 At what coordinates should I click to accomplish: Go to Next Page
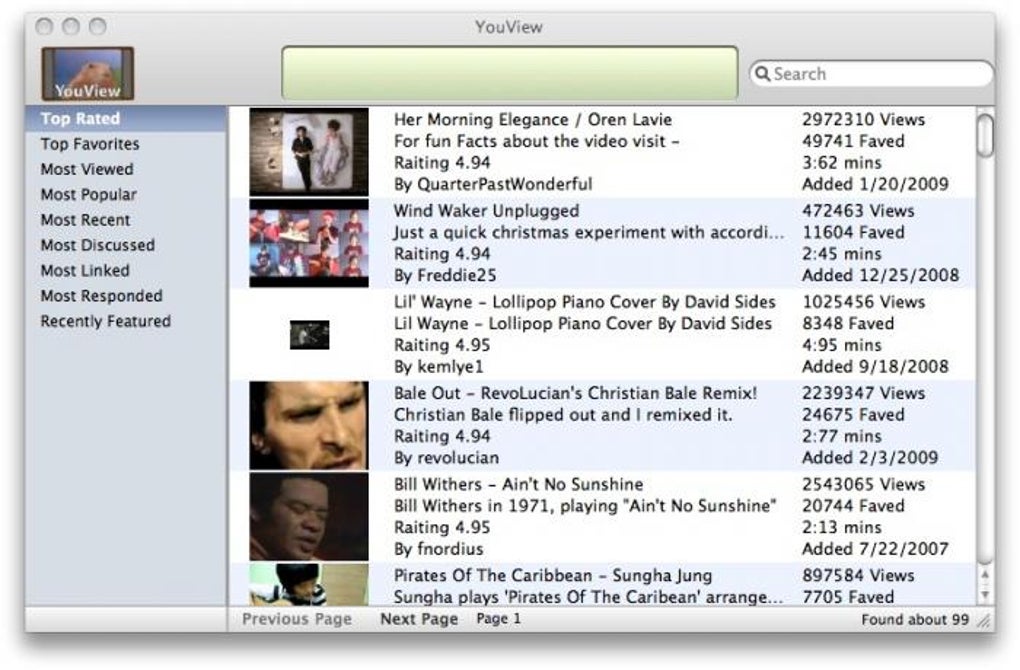(419, 619)
